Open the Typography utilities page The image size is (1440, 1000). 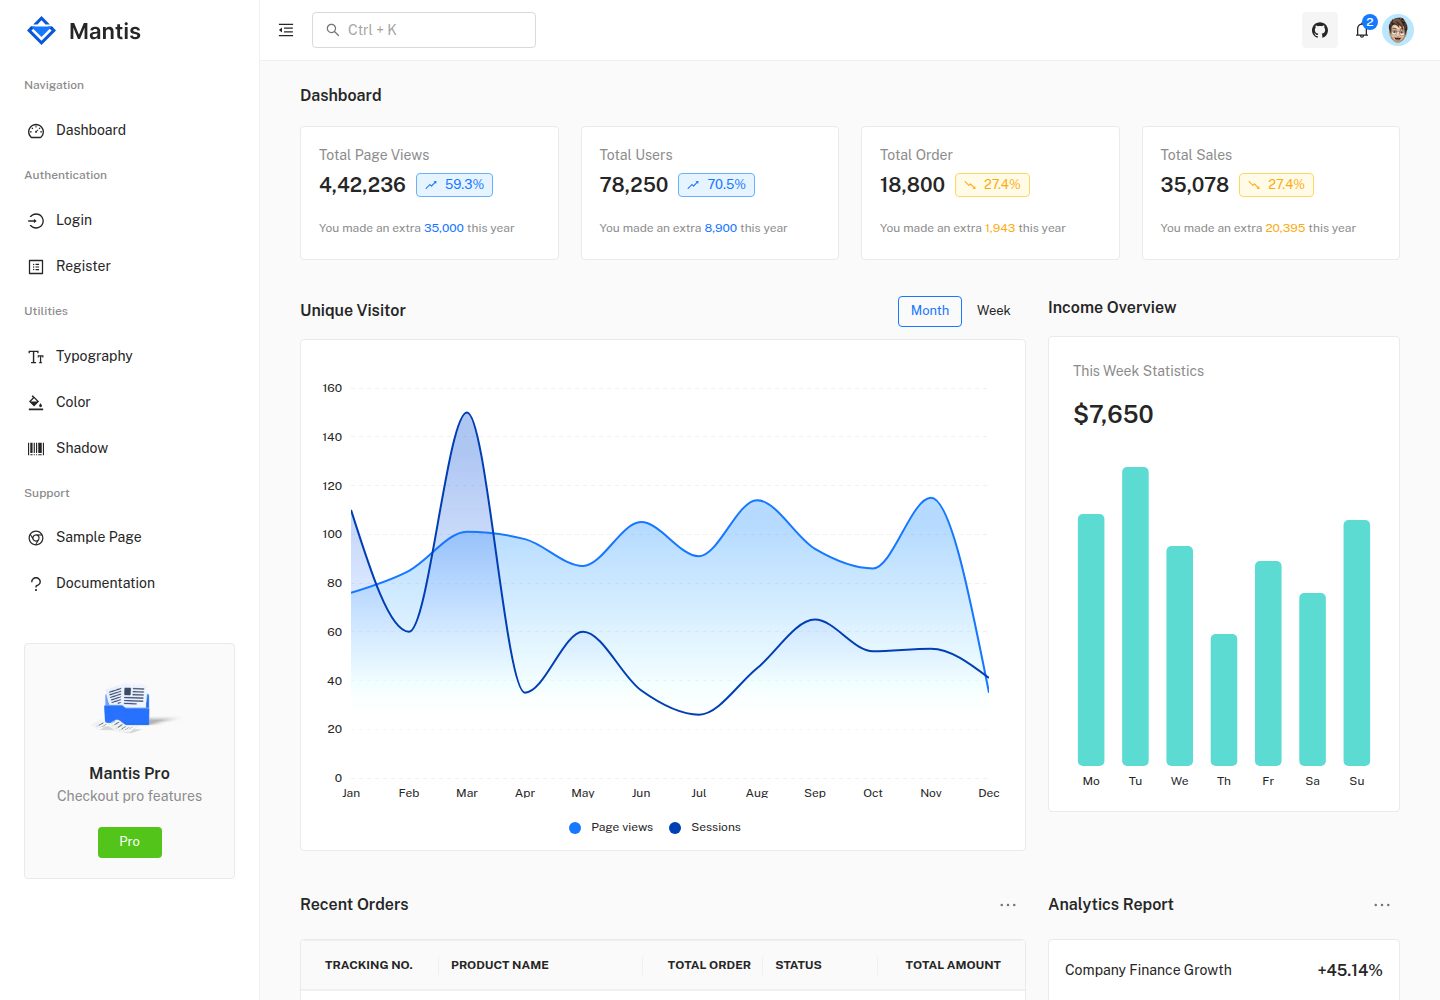129,356
